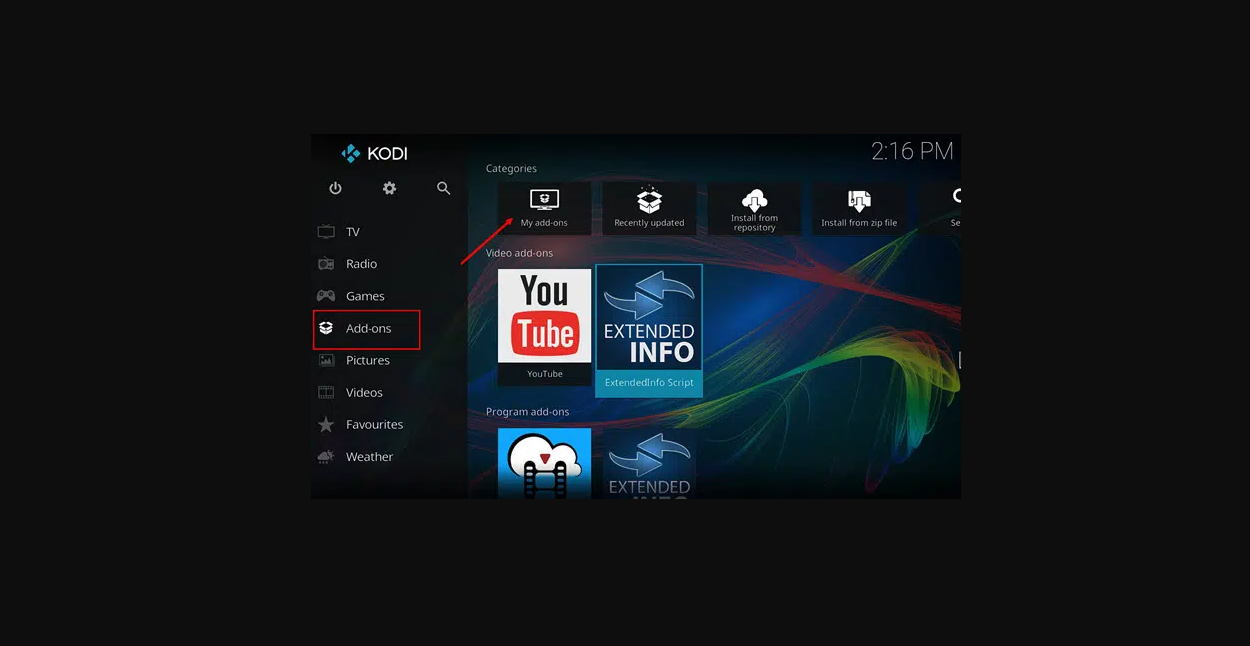Click the Weather cloud icon
This screenshot has height=646, width=1250.
pyautogui.click(x=326, y=457)
